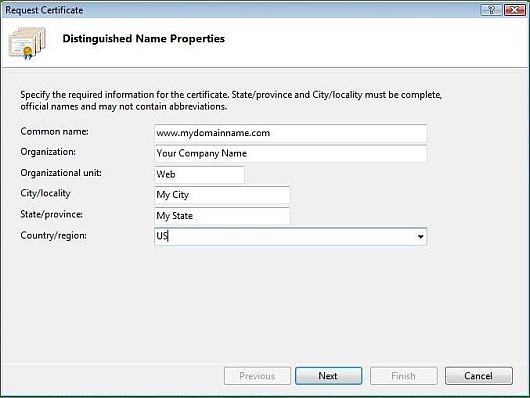The image size is (530, 398).
Task: Click the instruction text about State/province
Action: click(231, 100)
